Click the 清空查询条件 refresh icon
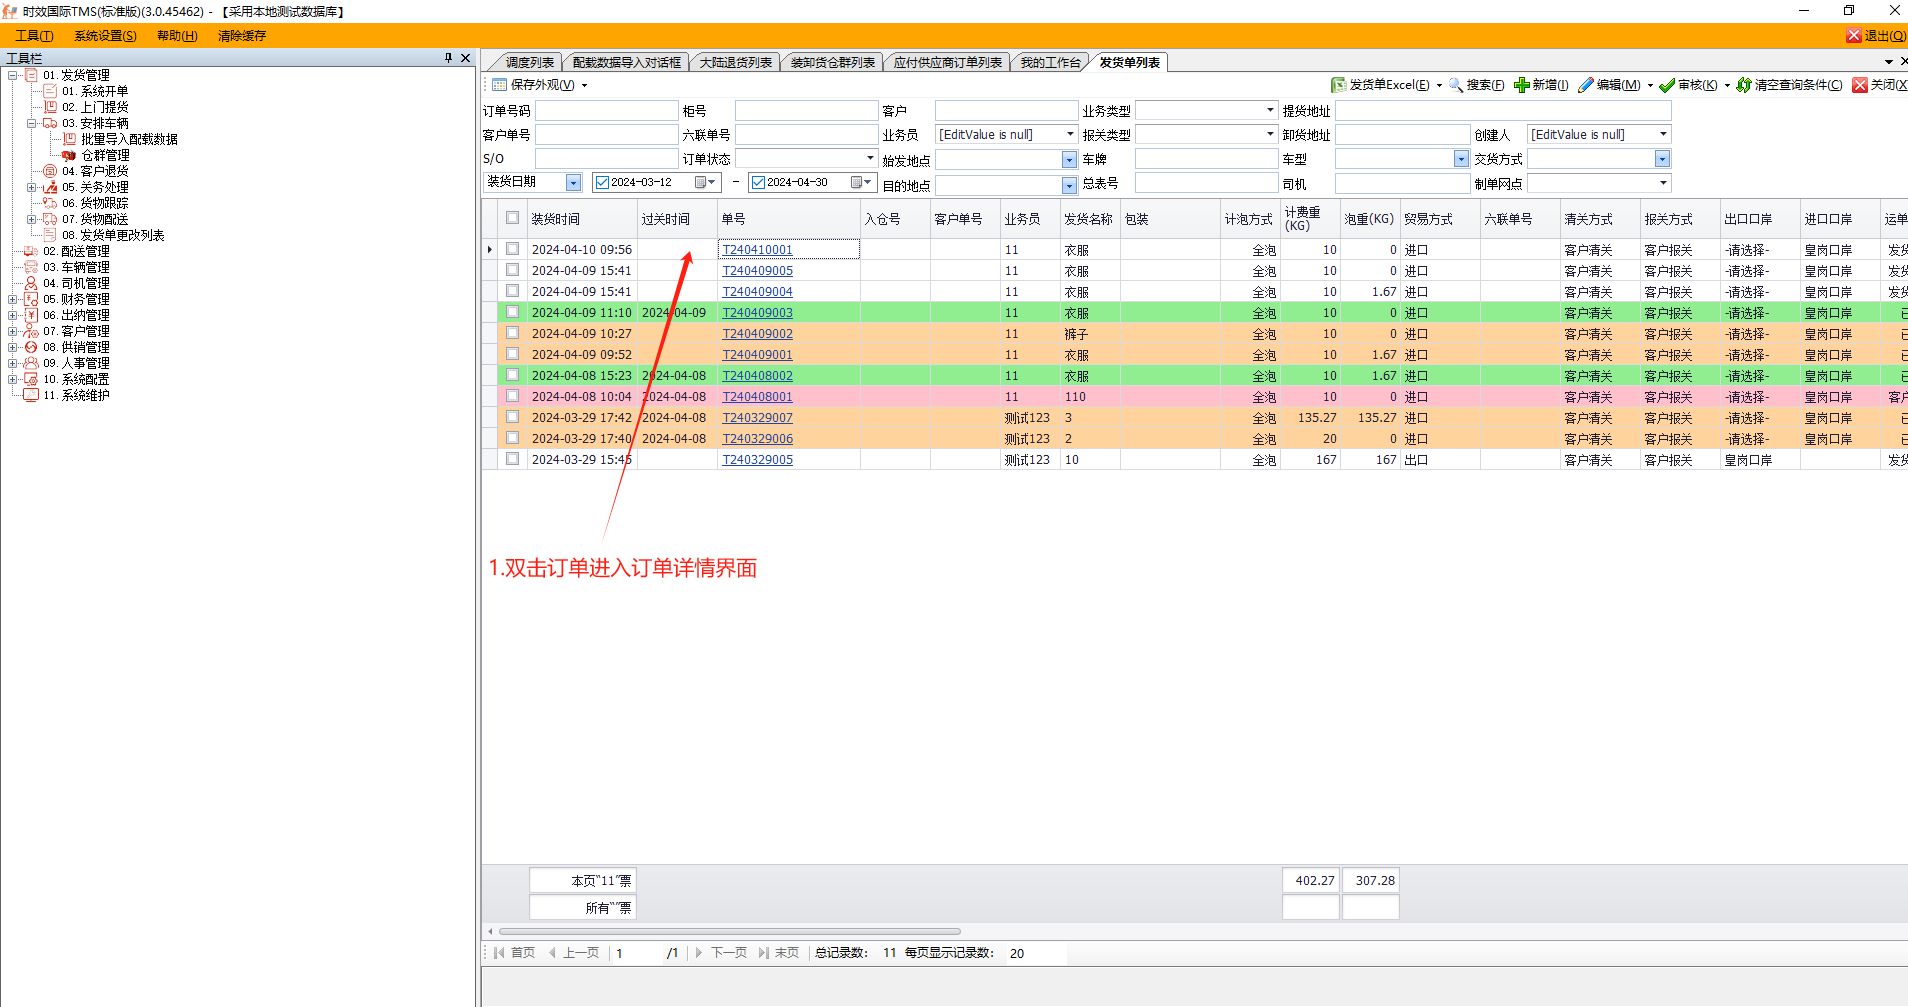Screen dimensions: 1908x1007 click(1744, 85)
